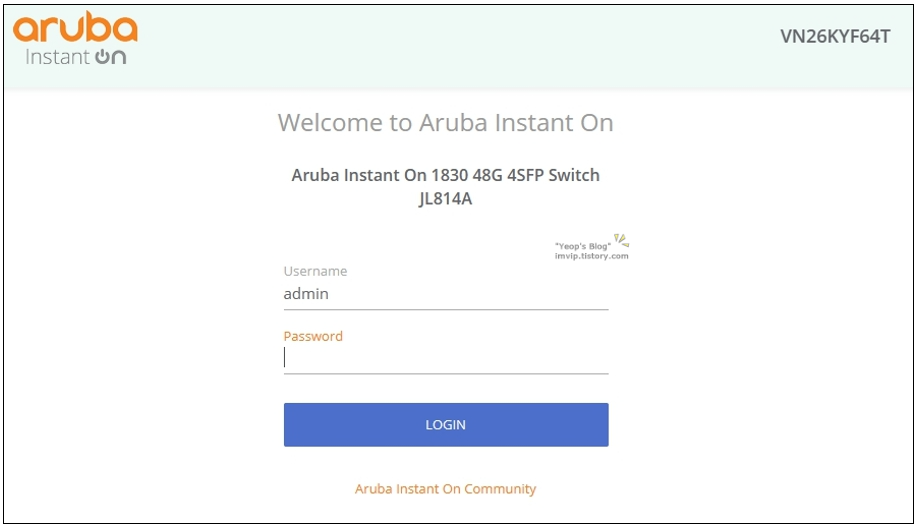This screenshot has height=526, width=916.
Task: Click the Username field containing admin
Action: click(x=446, y=294)
